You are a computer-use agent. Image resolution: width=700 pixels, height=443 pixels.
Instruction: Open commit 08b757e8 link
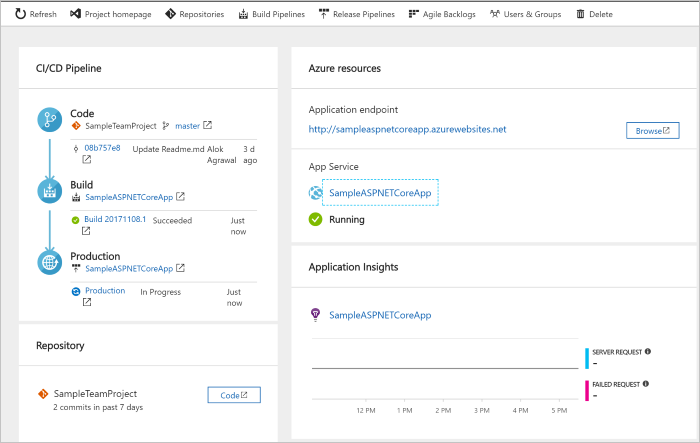click(102, 148)
